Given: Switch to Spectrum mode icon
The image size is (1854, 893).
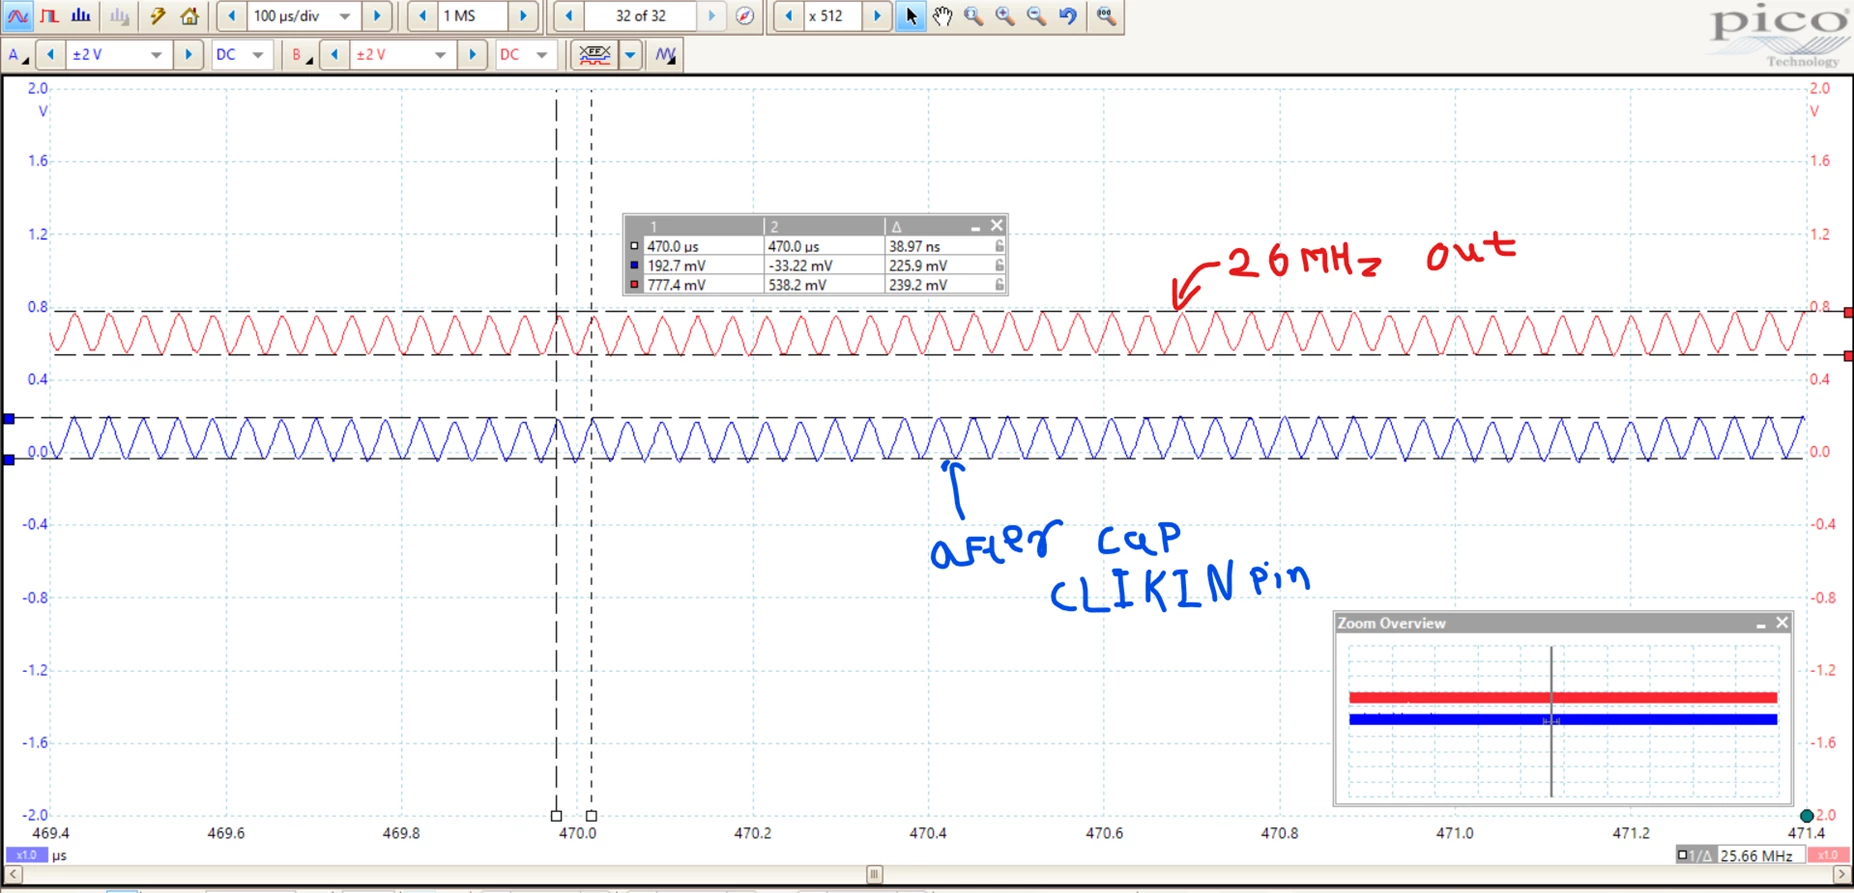Looking at the screenshot, I should point(81,16).
